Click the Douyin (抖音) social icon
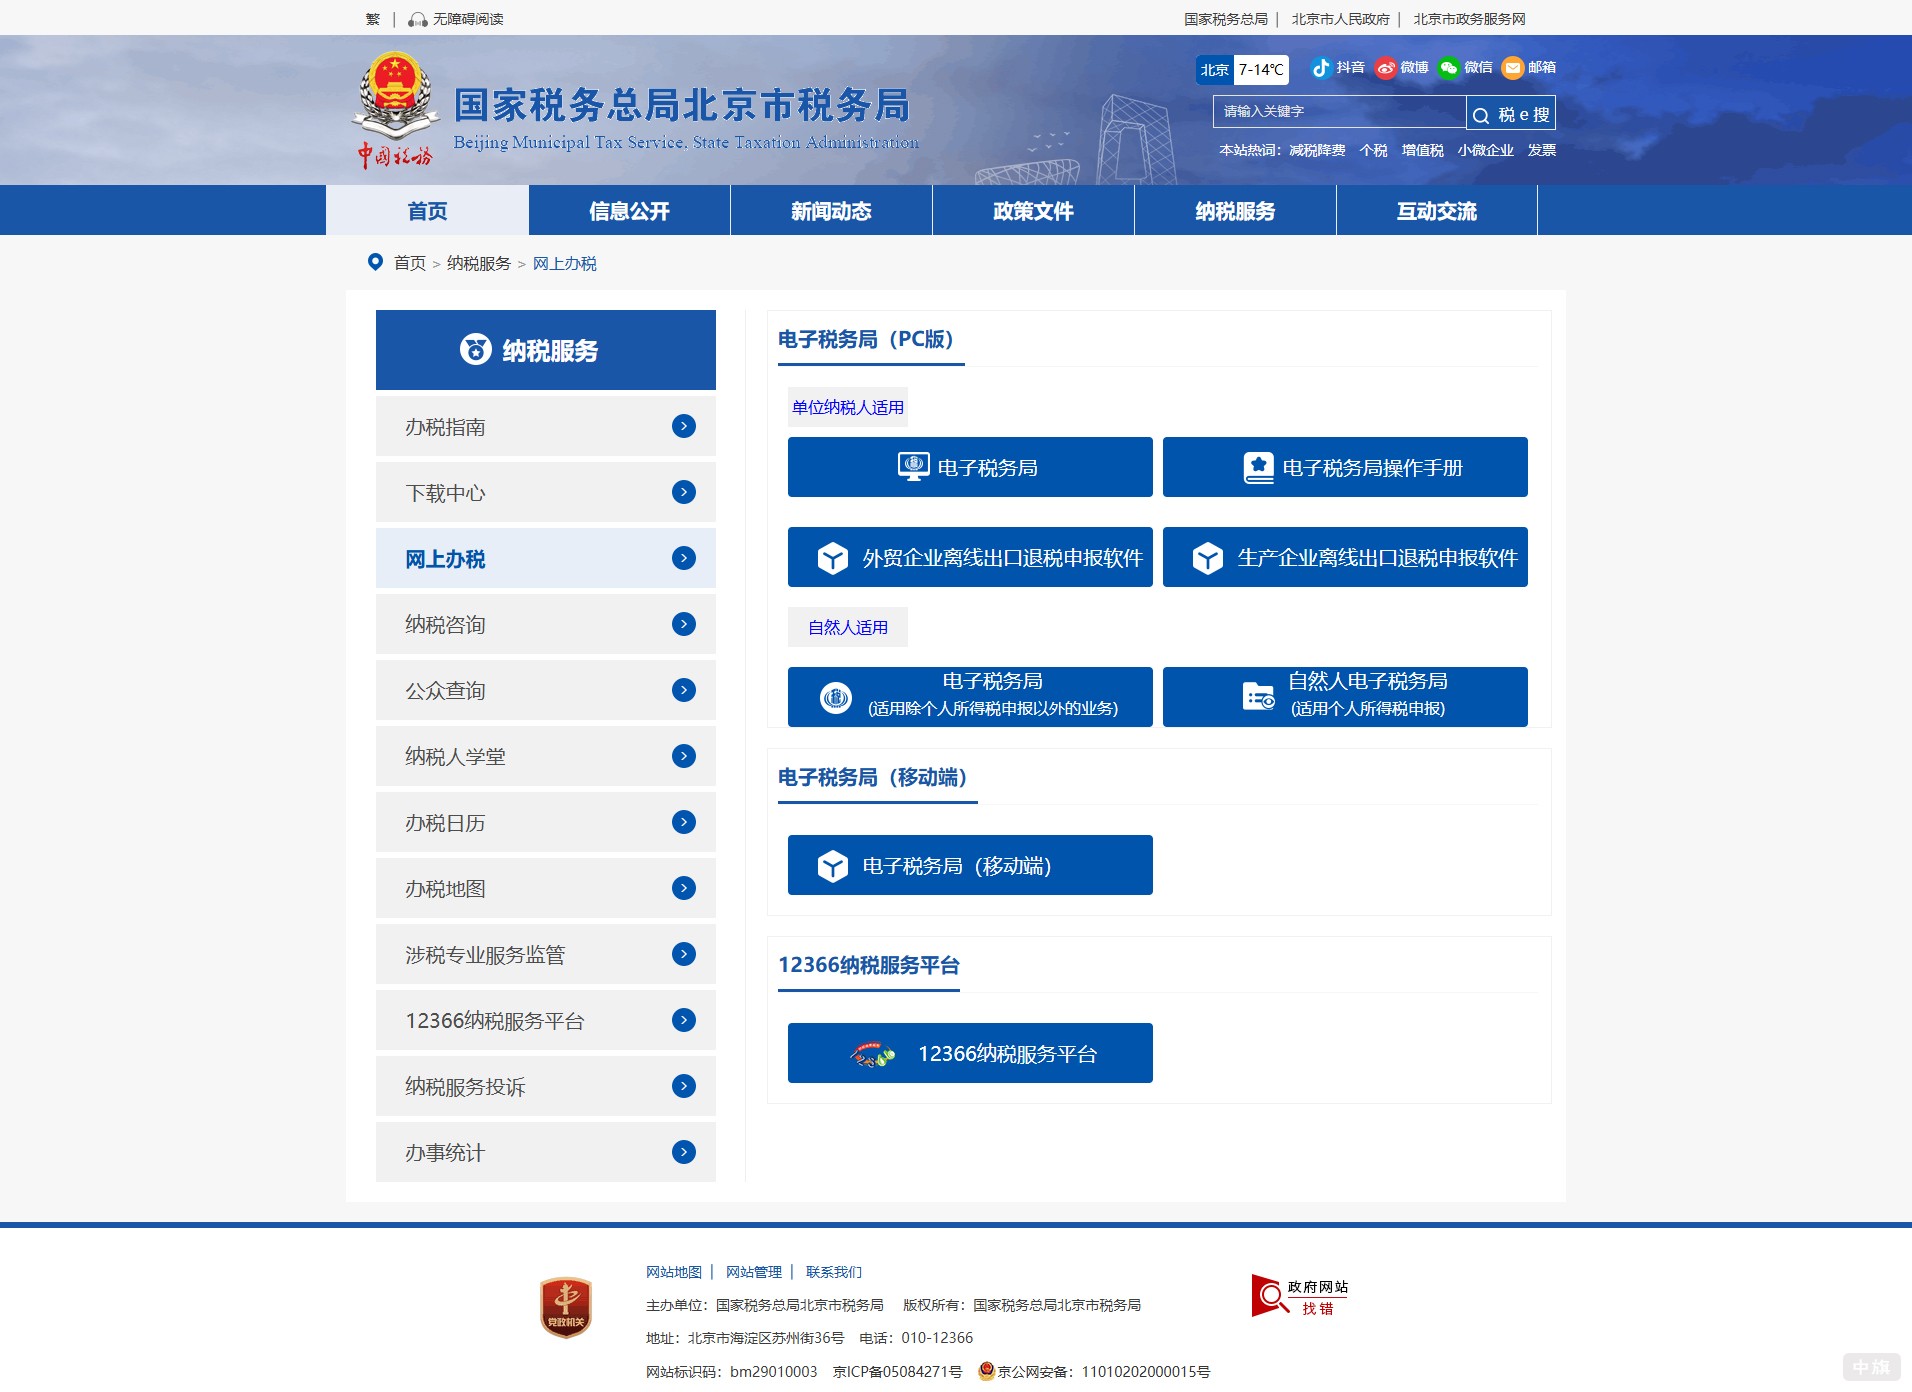The height and width of the screenshot is (1392, 1912). pyautogui.click(x=1321, y=68)
